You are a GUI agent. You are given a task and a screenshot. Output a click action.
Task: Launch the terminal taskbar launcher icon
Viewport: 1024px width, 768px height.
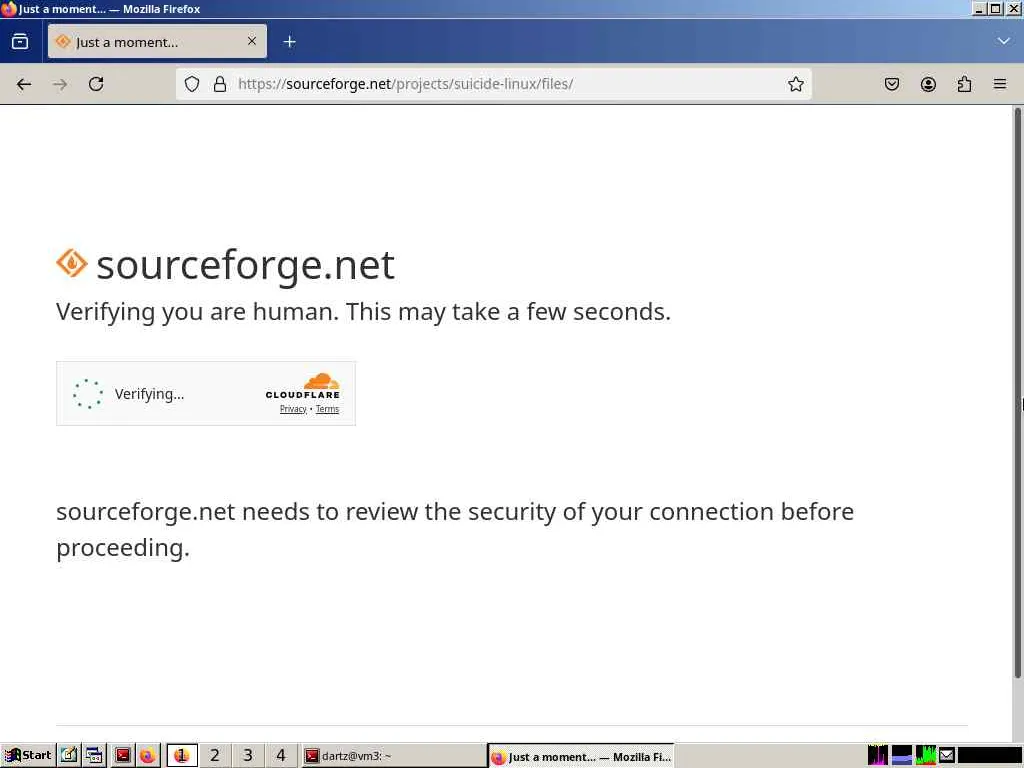pyautogui.click(x=122, y=756)
